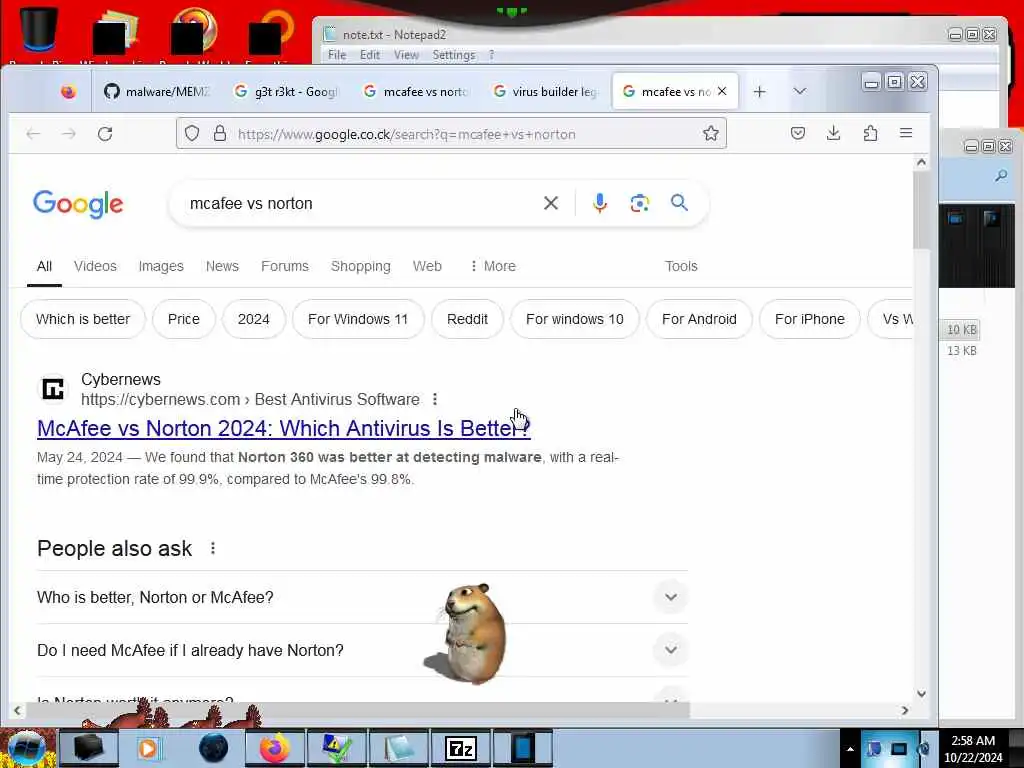Open People also ask options menu
Image resolution: width=1024 pixels, height=768 pixels.
(213, 549)
